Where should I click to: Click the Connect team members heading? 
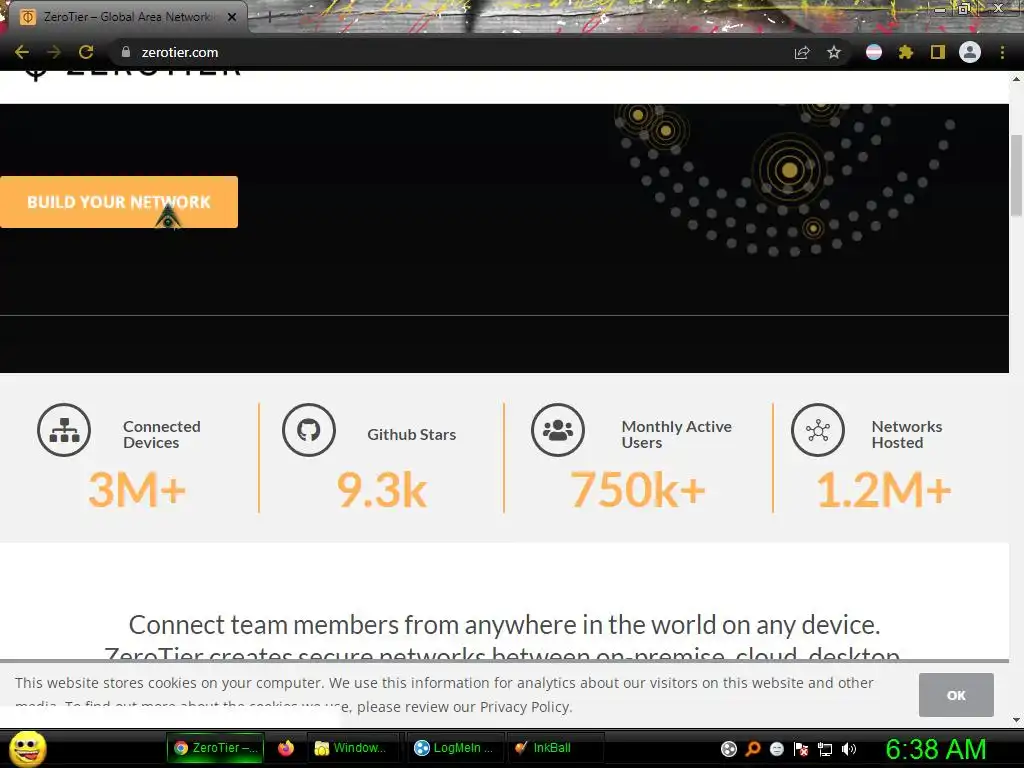point(504,625)
